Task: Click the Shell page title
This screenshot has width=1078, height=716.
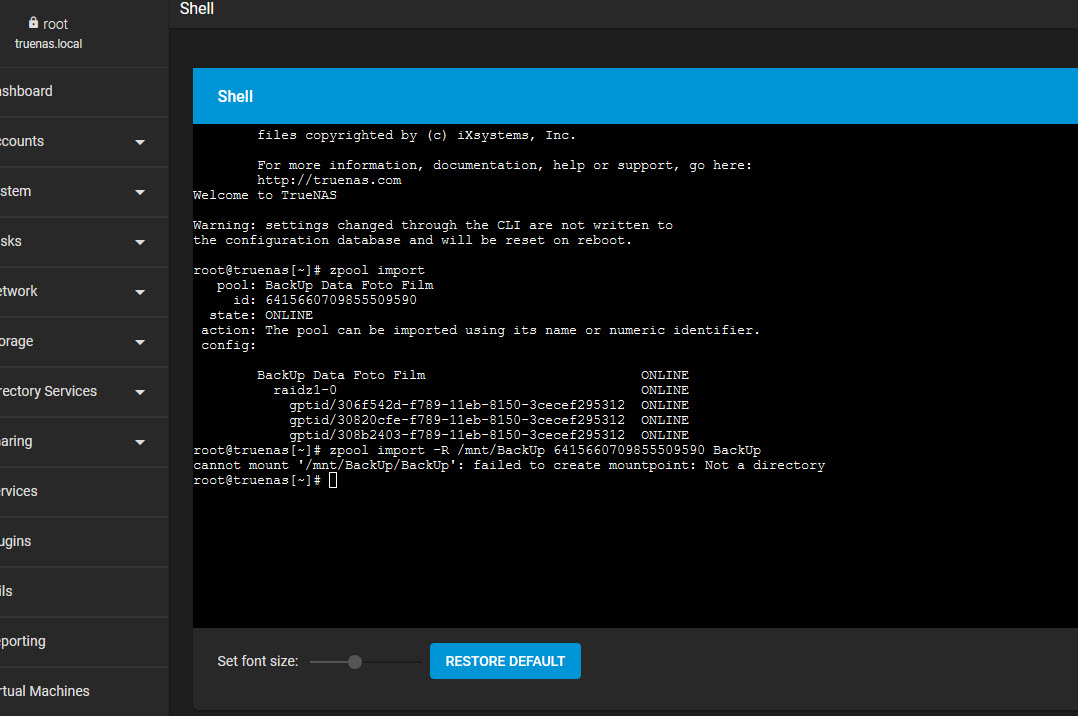Action: pyautogui.click(x=197, y=9)
